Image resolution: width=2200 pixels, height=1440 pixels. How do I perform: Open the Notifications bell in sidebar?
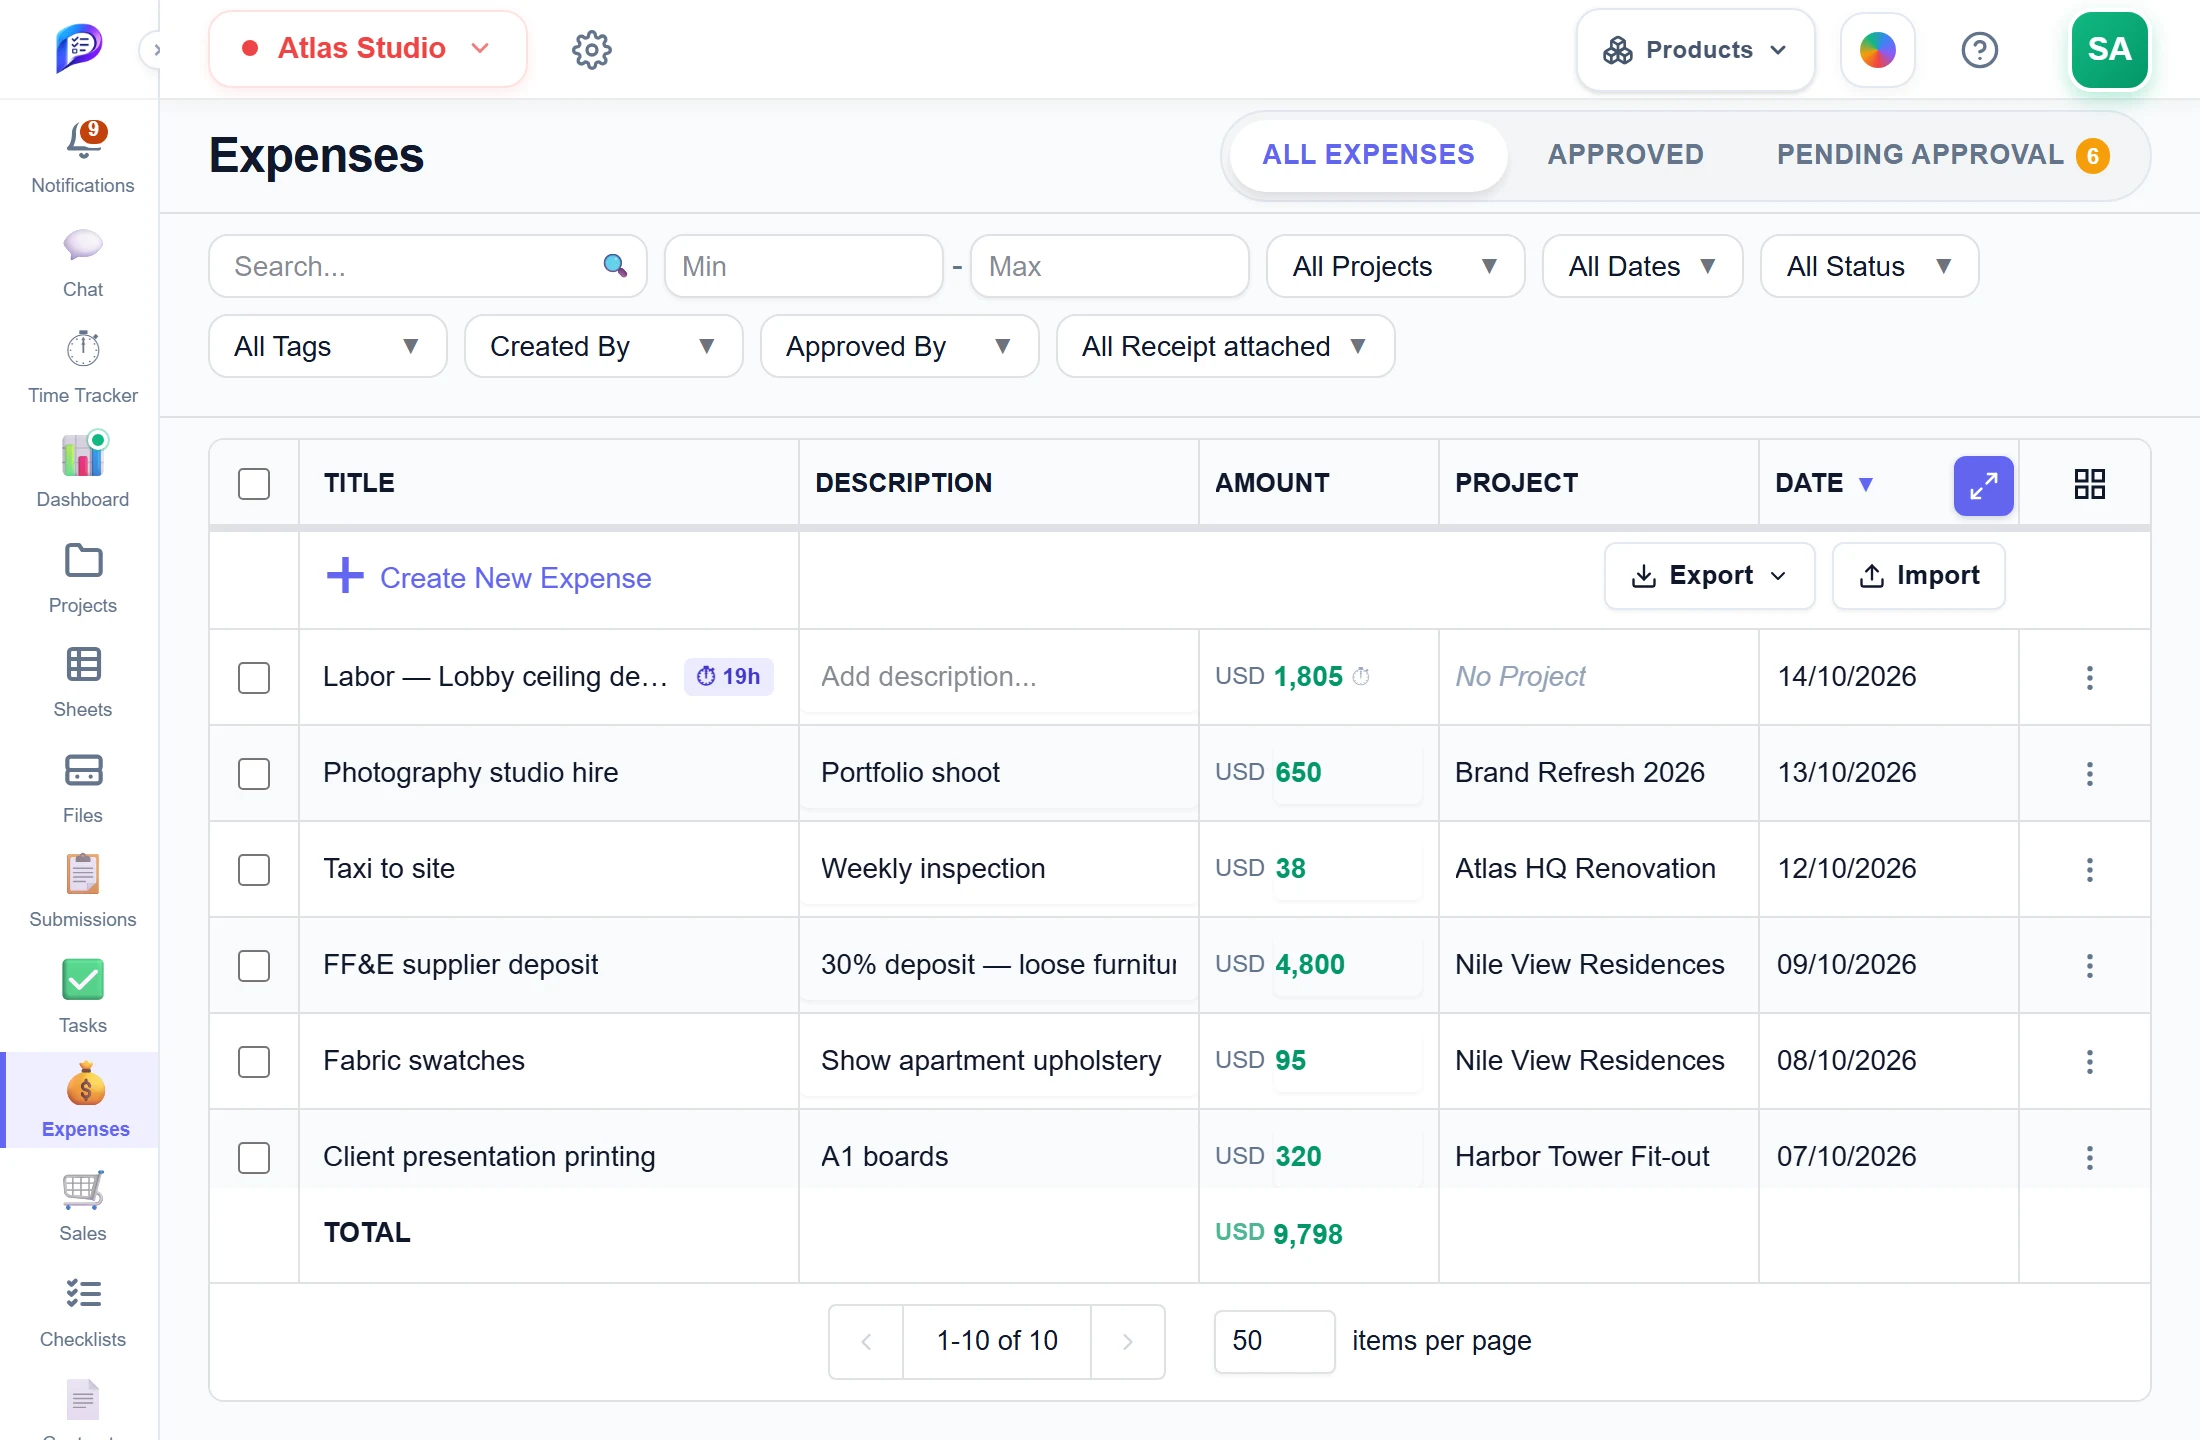click(84, 142)
